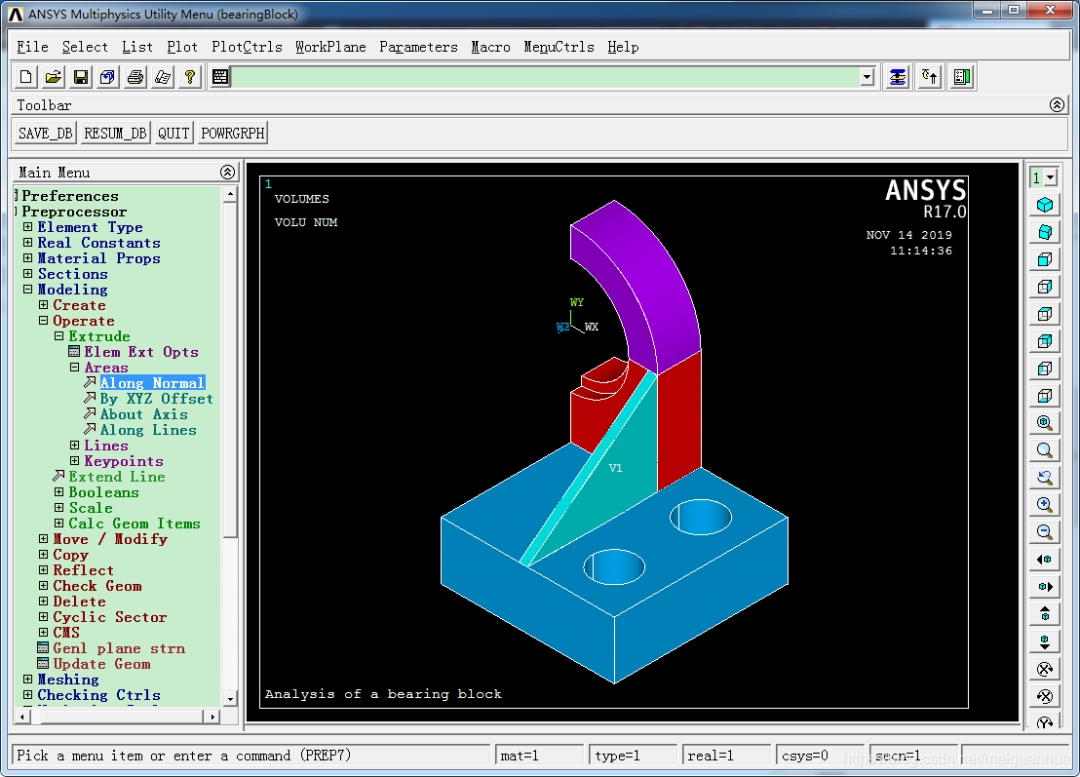Open the Parameters menu

click(x=418, y=47)
